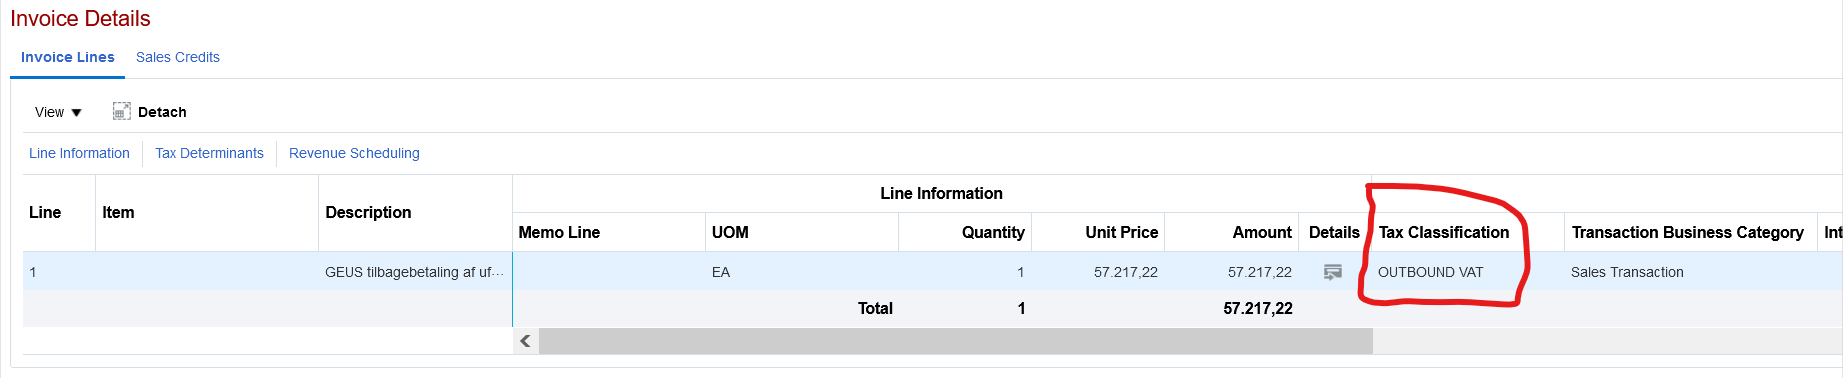Select the OUTBOUND VAT tax classification cell

1431,272
